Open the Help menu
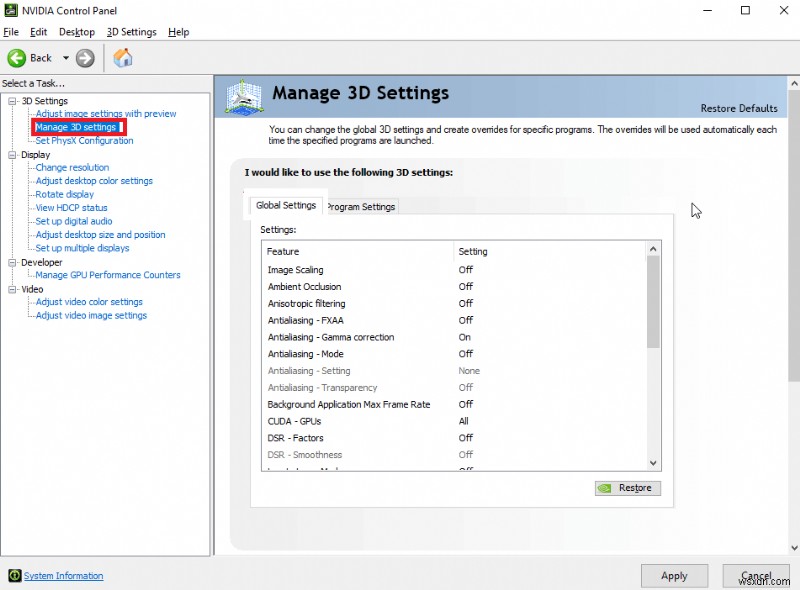This screenshot has height=590, width=800. [x=178, y=31]
